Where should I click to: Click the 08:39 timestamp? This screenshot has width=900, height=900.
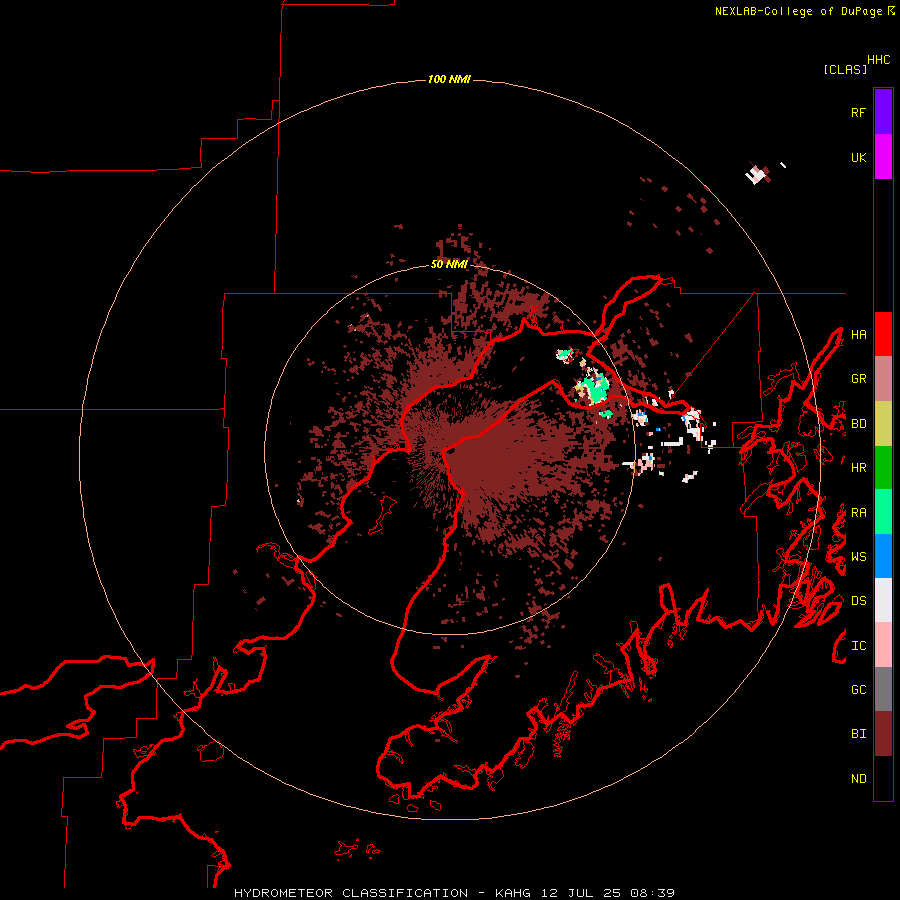click(x=652, y=893)
